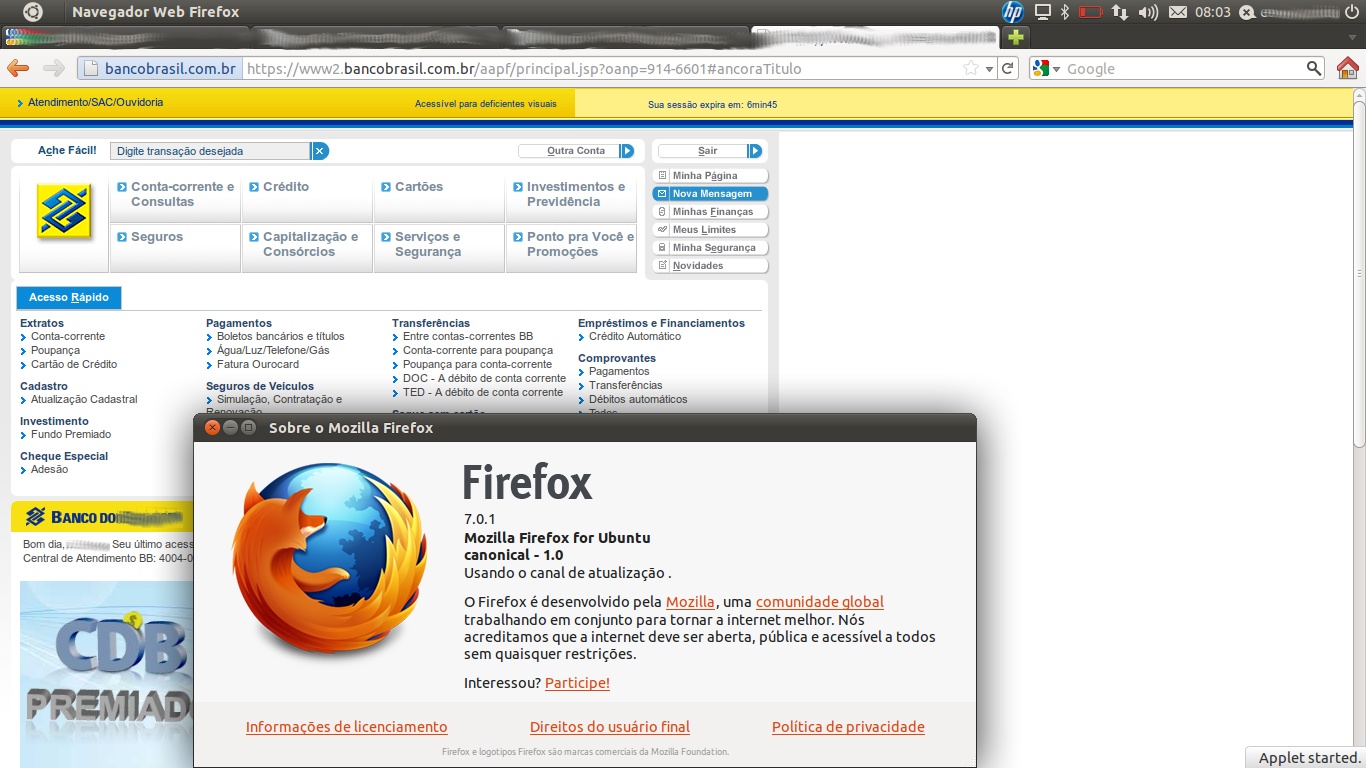Switch to the Acesso Rápido tab
Viewport: 1366px width, 768px height.
pyautogui.click(x=68, y=297)
